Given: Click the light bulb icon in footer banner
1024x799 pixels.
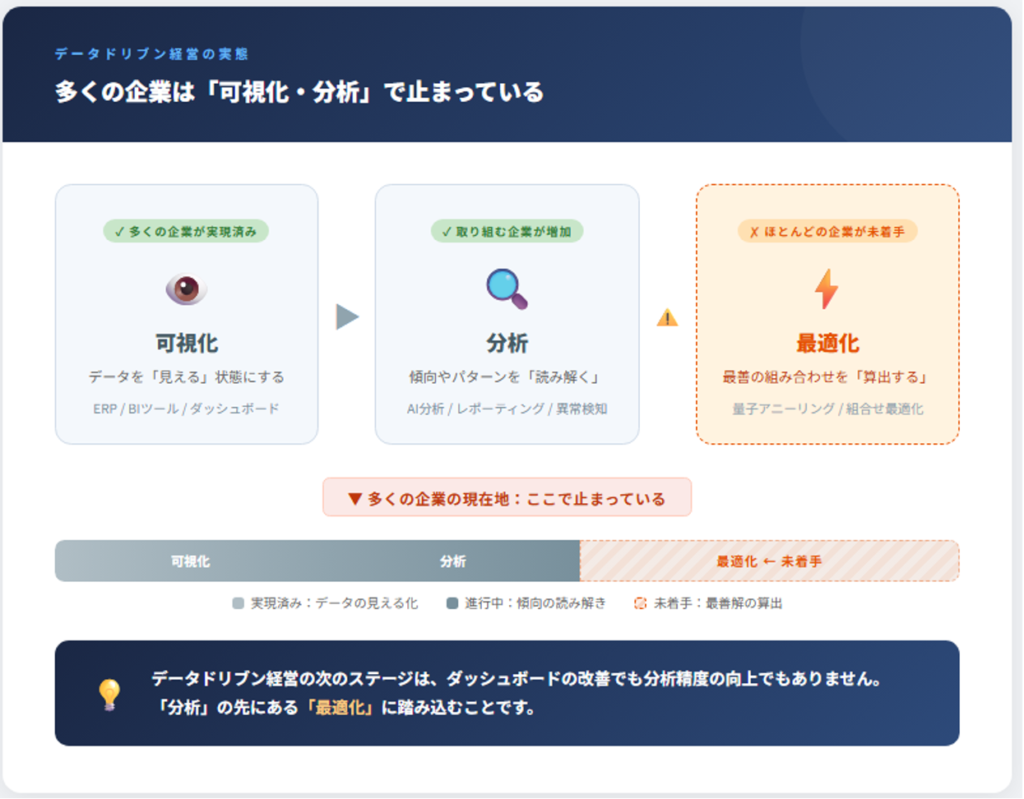Looking at the screenshot, I should (x=108, y=694).
